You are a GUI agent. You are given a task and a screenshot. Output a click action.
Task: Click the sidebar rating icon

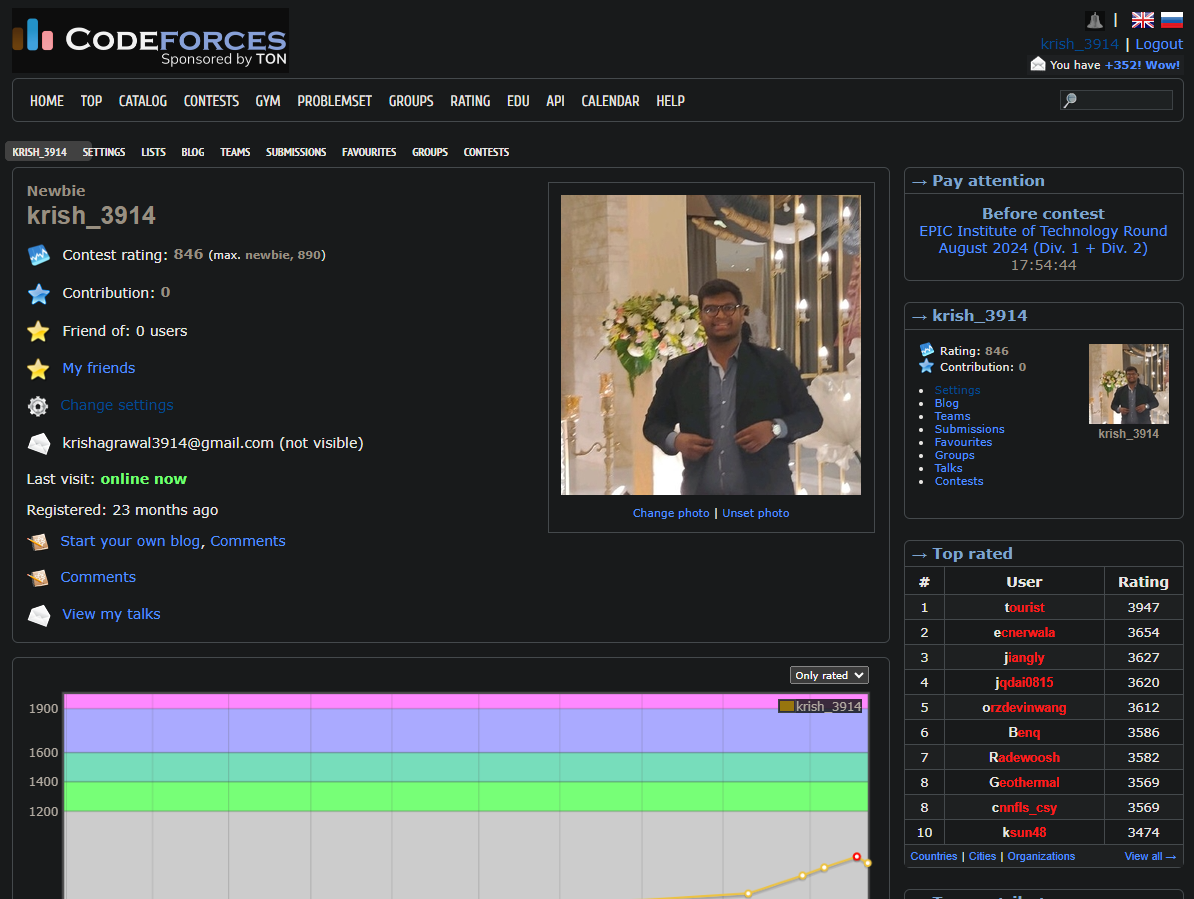coord(927,350)
